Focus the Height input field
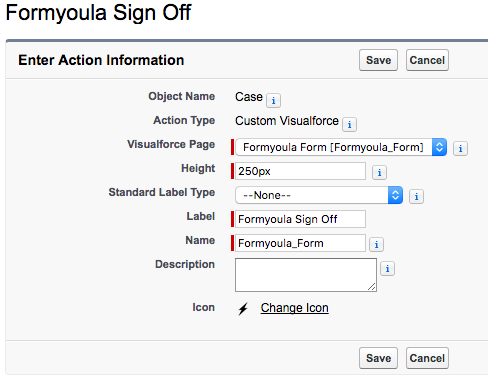Image resolution: width=488 pixels, height=383 pixels. pos(300,171)
